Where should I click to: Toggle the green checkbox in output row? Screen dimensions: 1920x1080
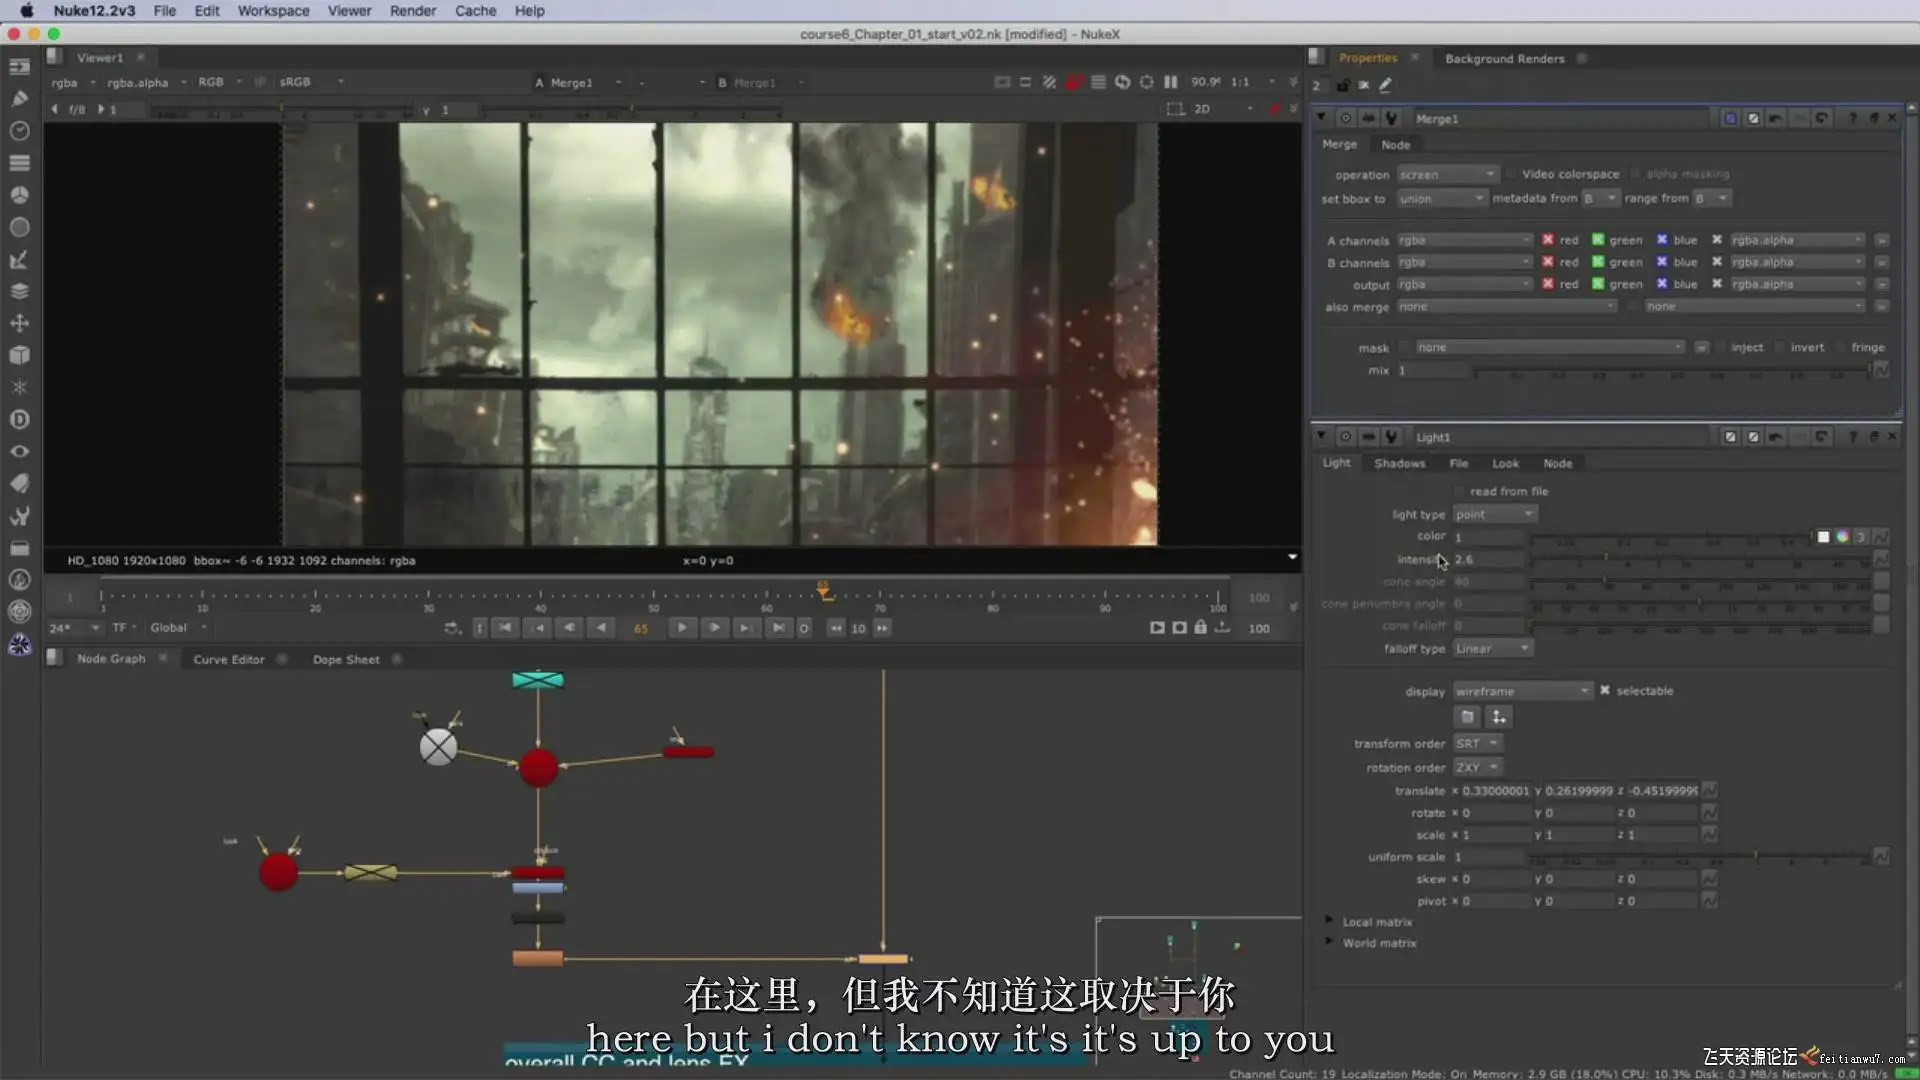click(1598, 284)
